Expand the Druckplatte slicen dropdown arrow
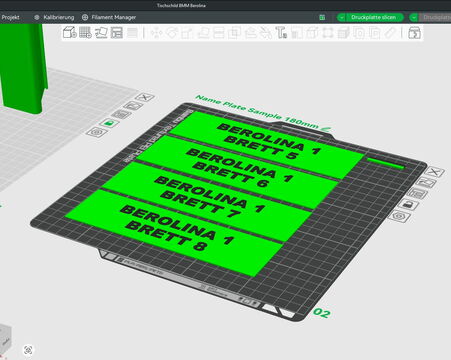 click(342, 17)
